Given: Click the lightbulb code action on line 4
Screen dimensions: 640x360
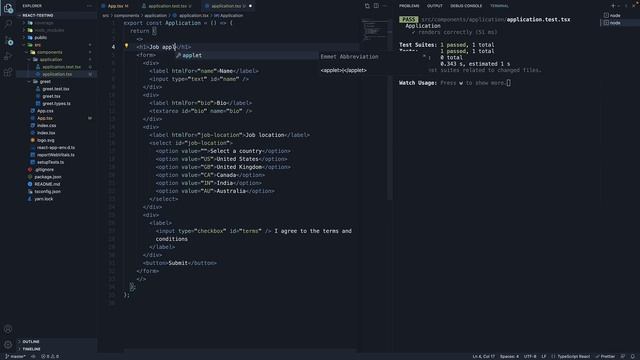Looking at the screenshot, I should pos(126,47).
